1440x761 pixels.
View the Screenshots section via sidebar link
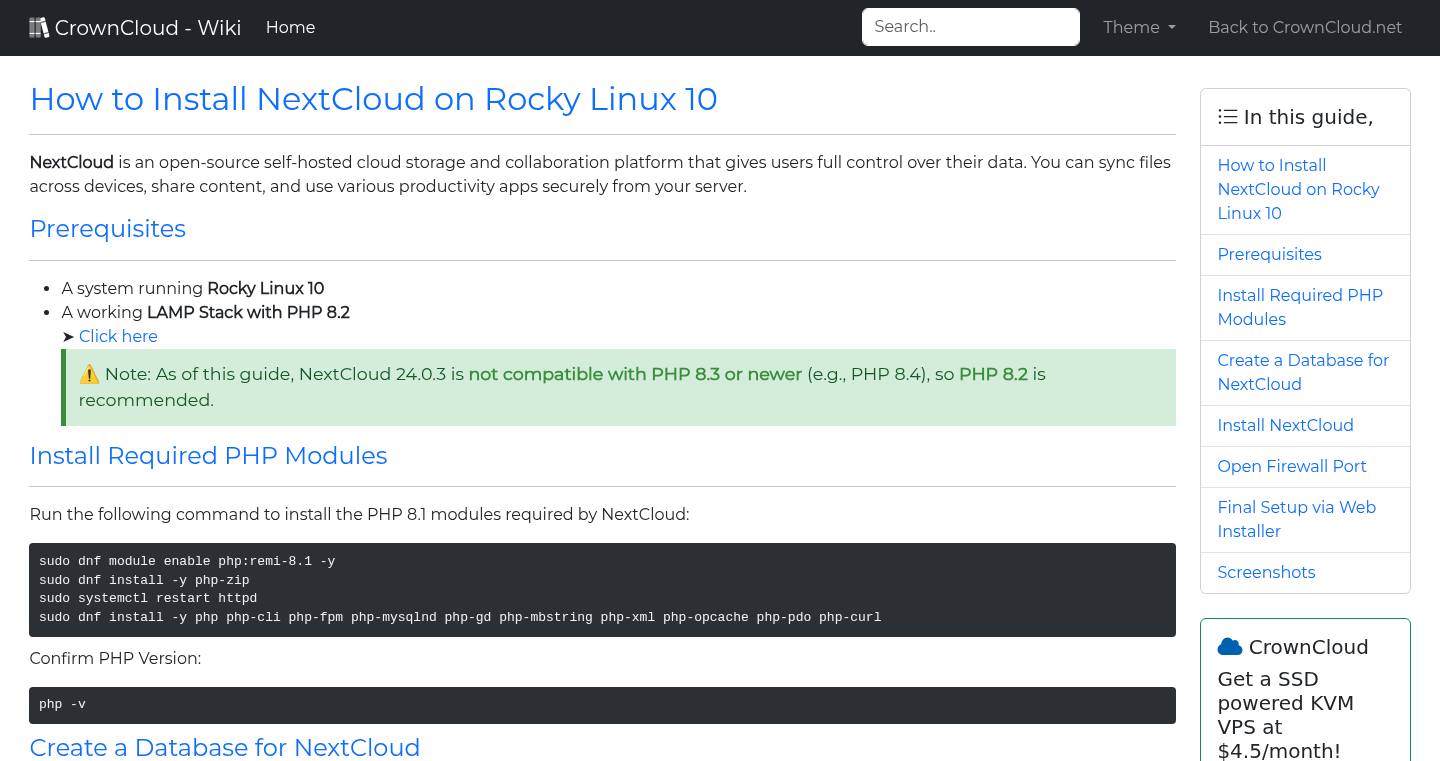pos(1266,572)
